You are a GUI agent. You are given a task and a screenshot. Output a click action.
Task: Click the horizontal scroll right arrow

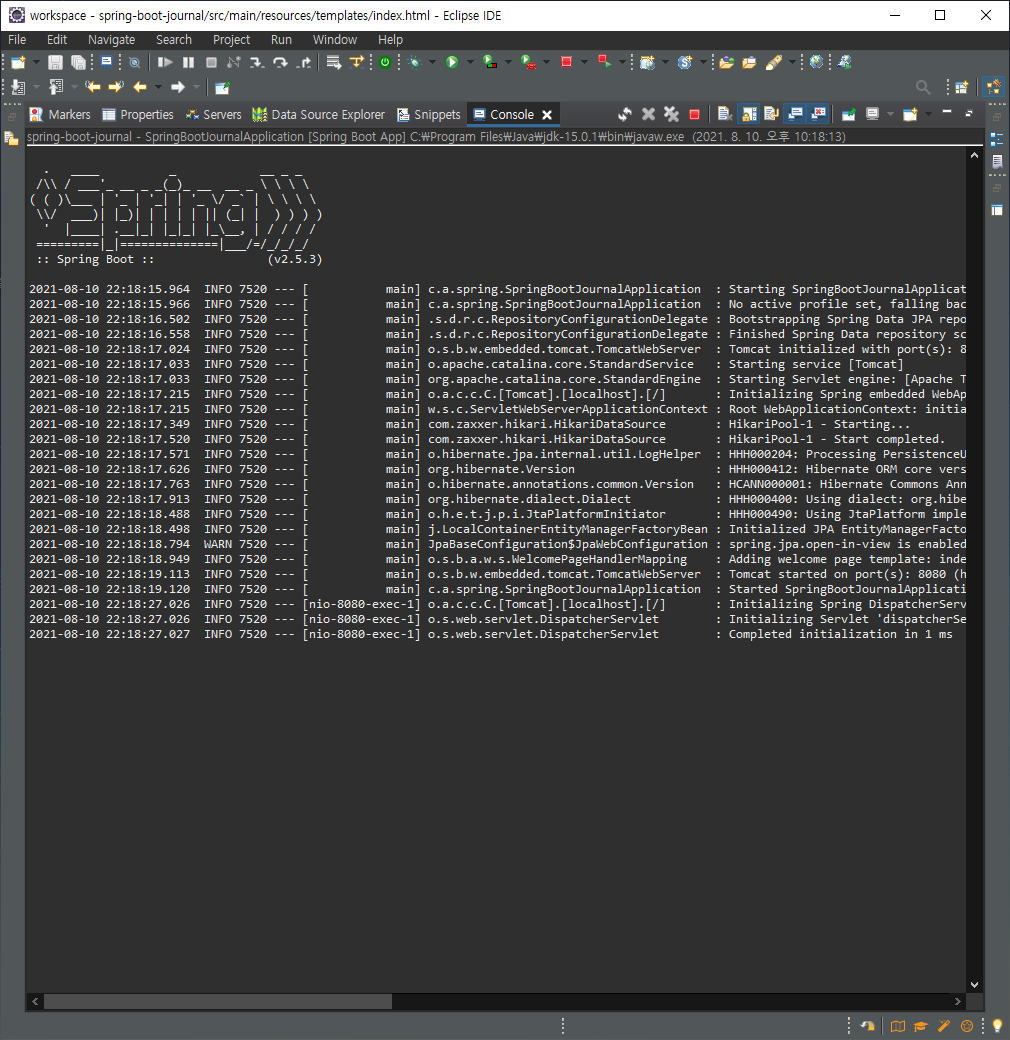point(958,1001)
